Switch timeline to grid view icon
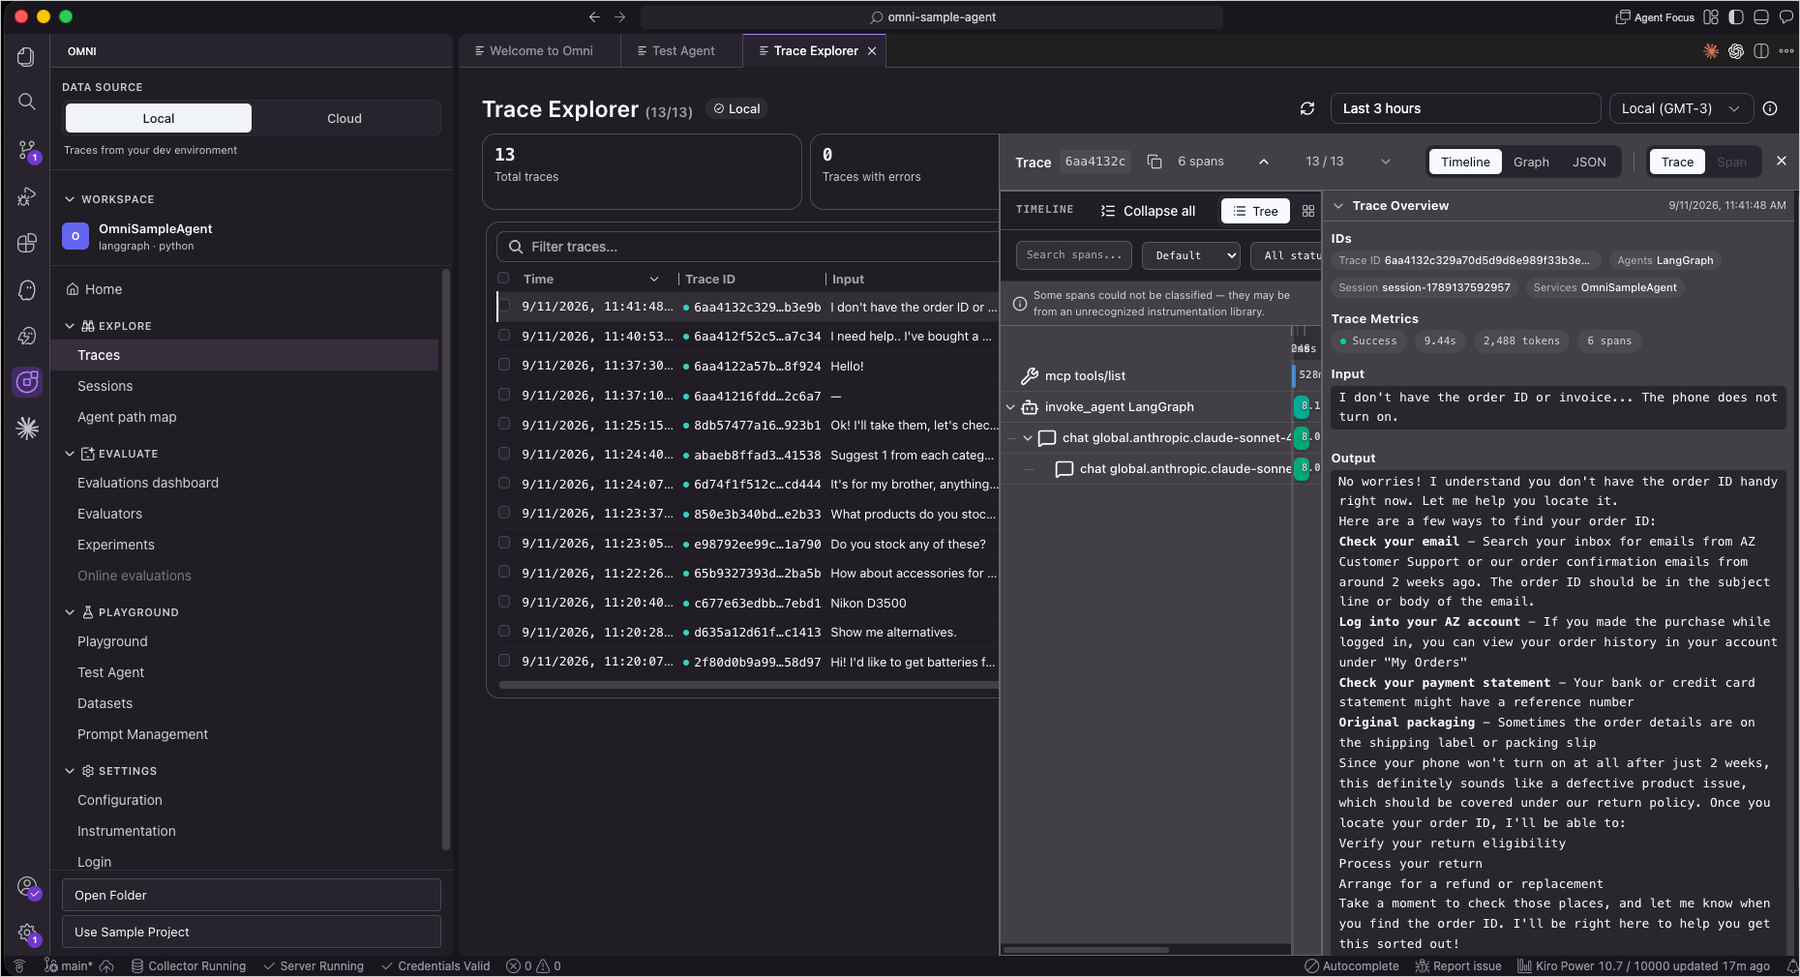The height and width of the screenshot is (977, 1800). pos(1308,211)
